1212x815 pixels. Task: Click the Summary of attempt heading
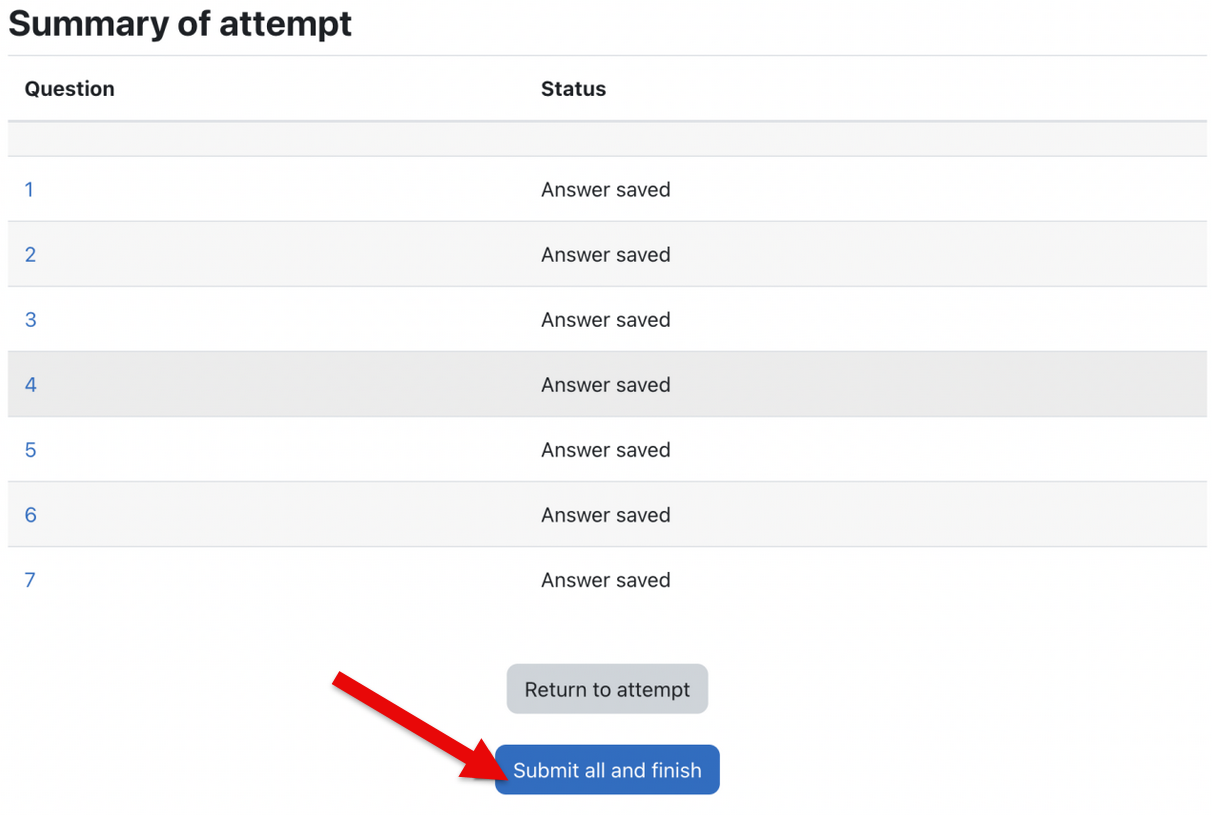pos(180,24)
